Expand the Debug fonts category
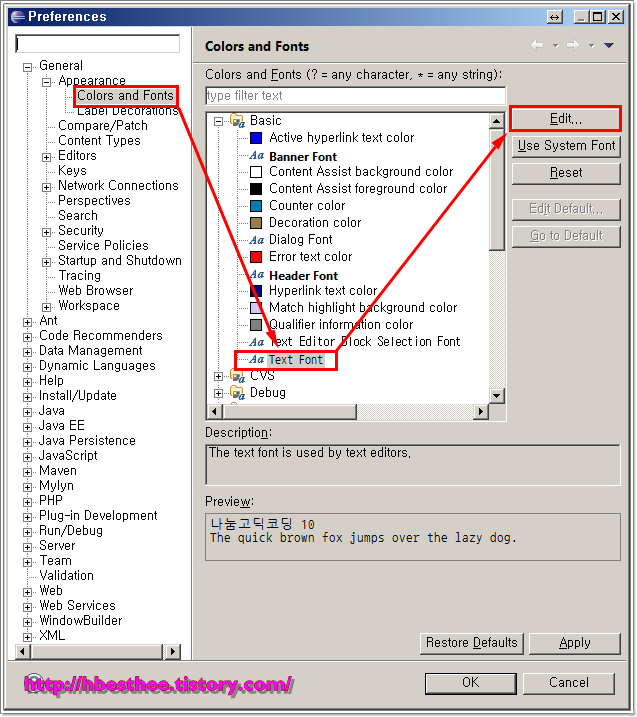 [219, 393]
